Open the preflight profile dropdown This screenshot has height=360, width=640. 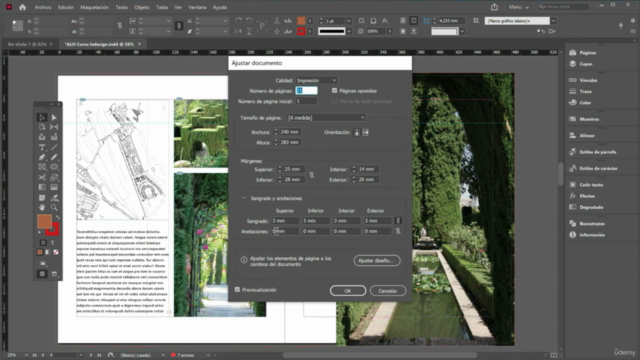[162, 355]
